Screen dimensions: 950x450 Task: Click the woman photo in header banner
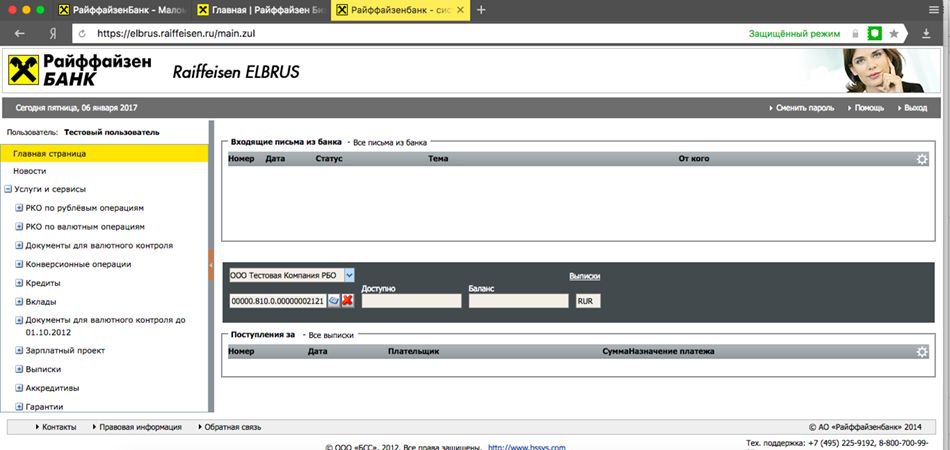(x=883, y=70)
